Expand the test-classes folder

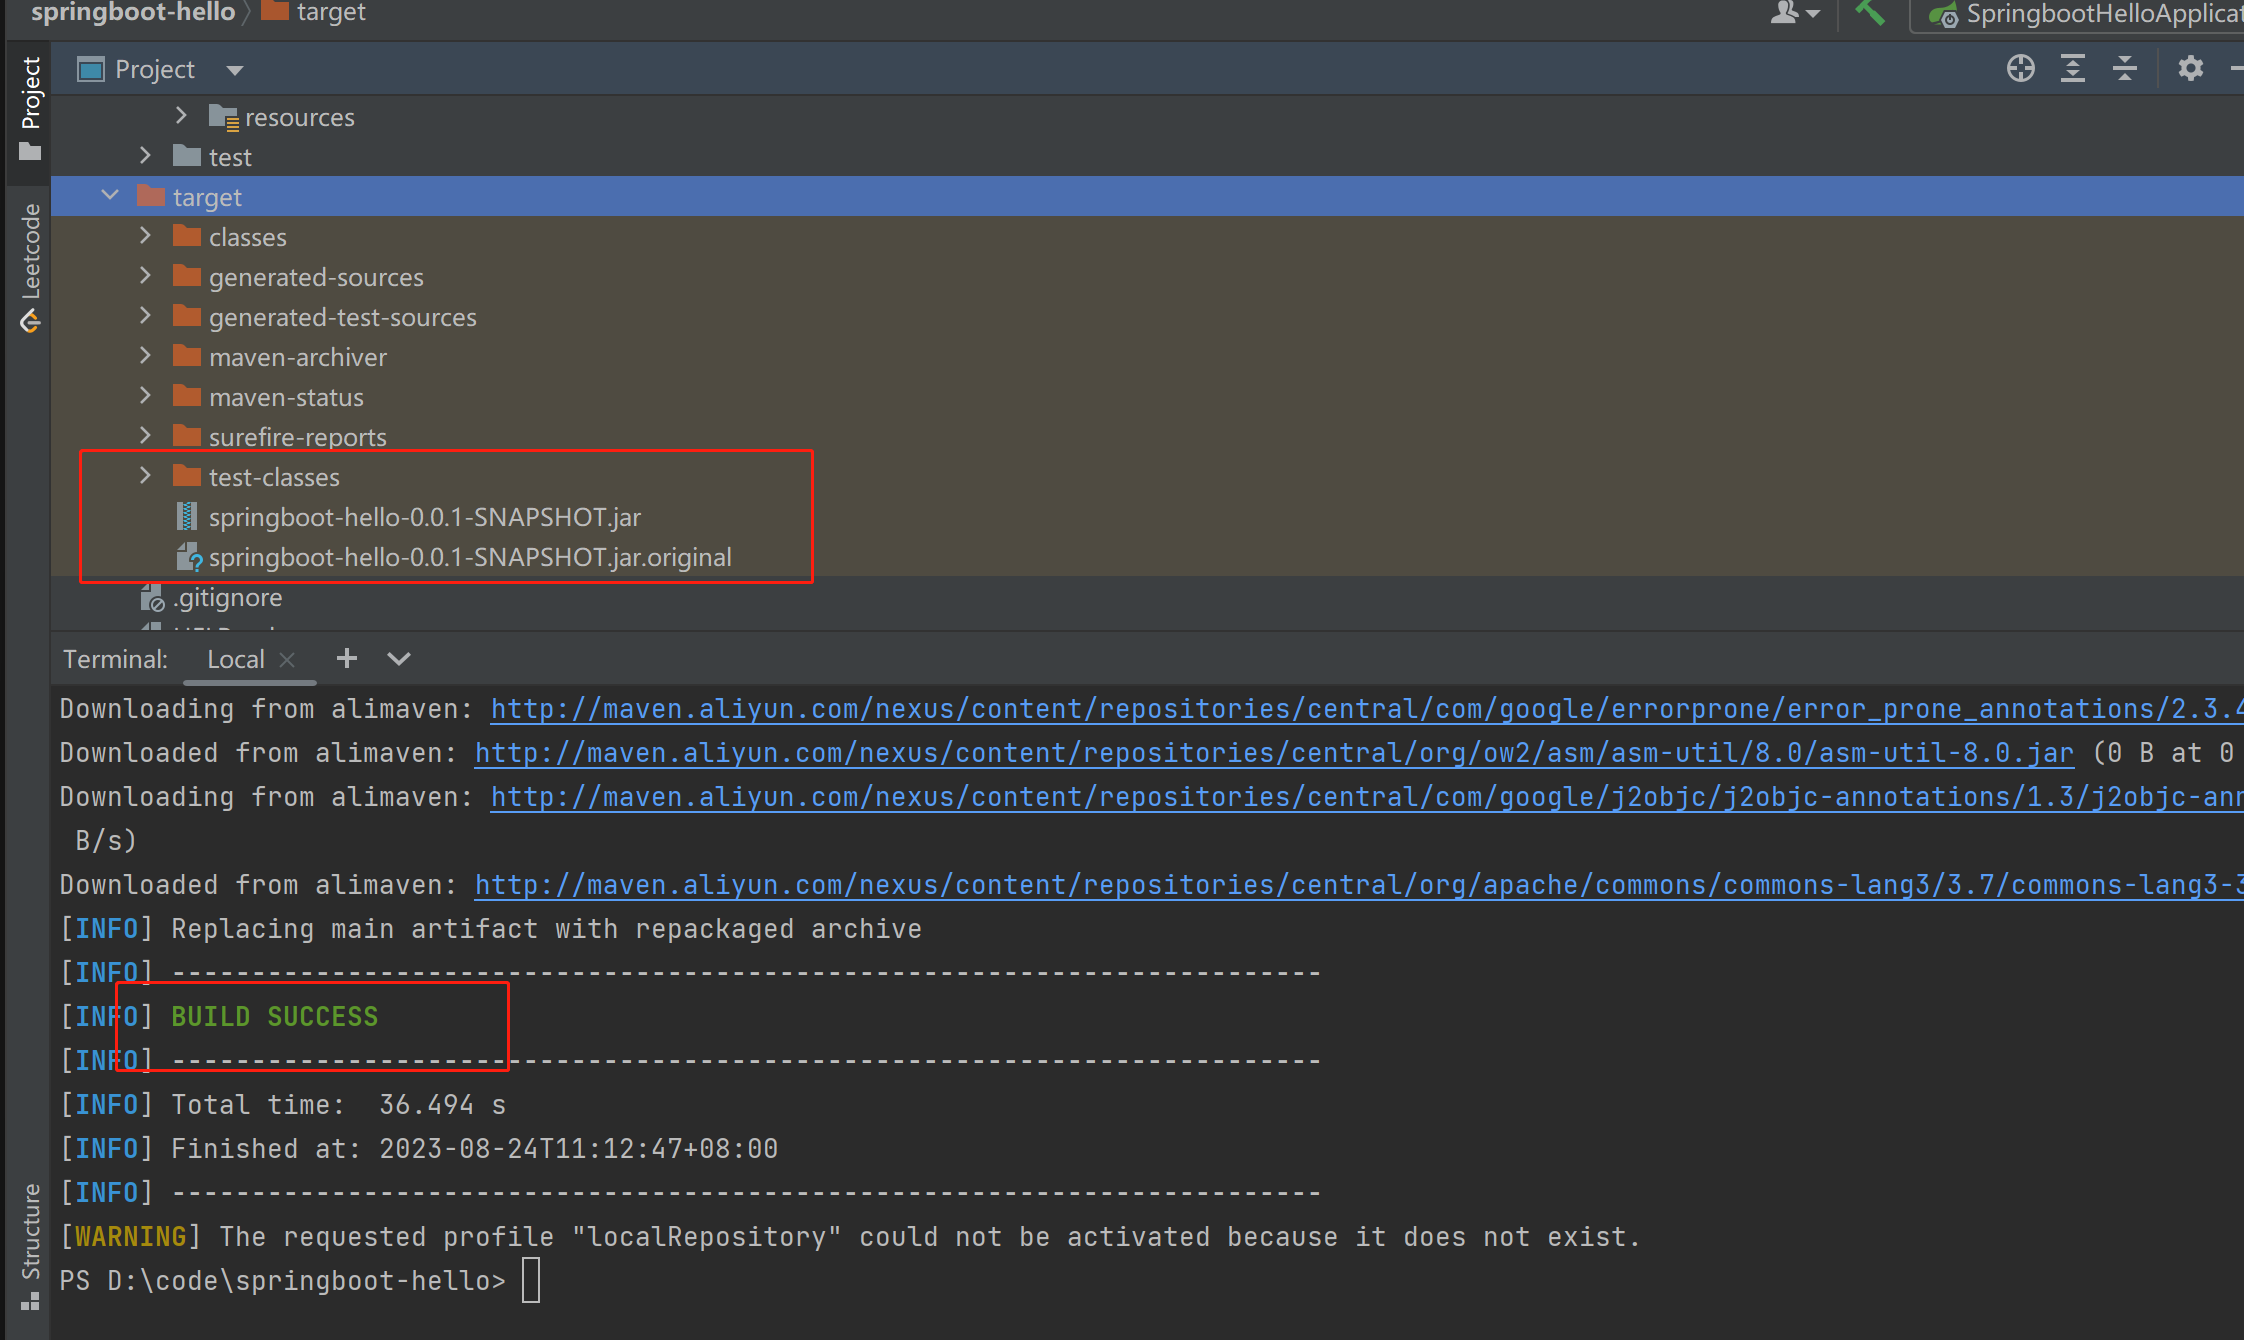pyautogui.click(x=145, y=476)
